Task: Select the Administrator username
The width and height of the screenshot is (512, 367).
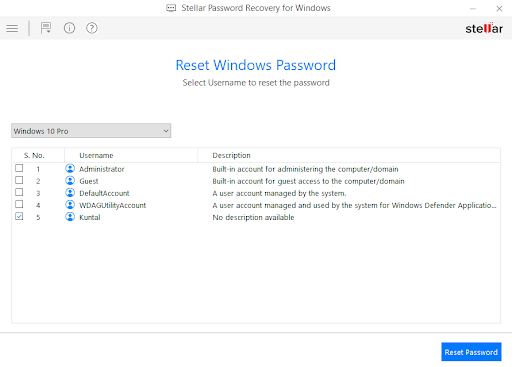Action: pyautogui.click(x=102, y=169)
